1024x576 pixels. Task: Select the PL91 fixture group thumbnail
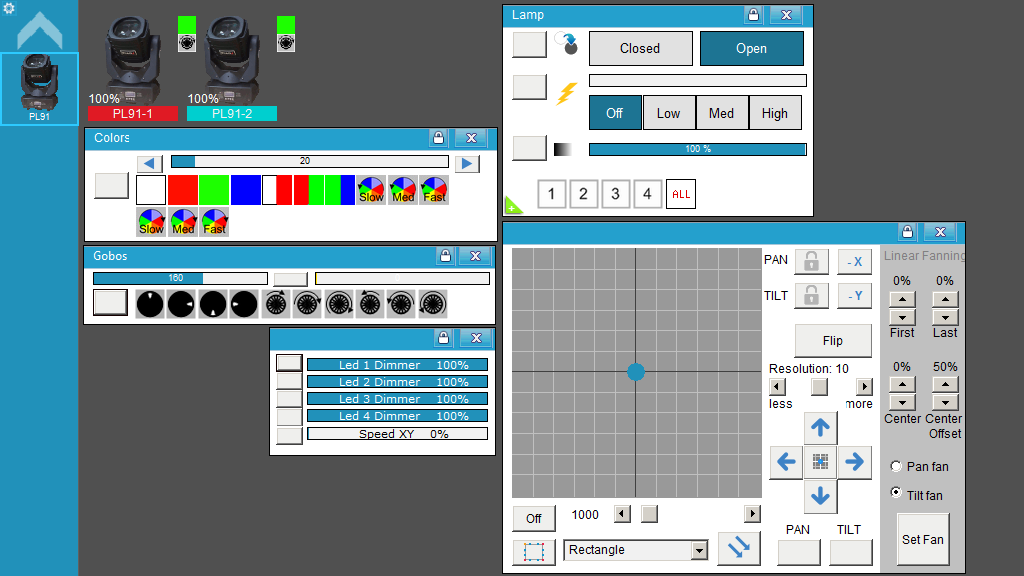(39, 88)
